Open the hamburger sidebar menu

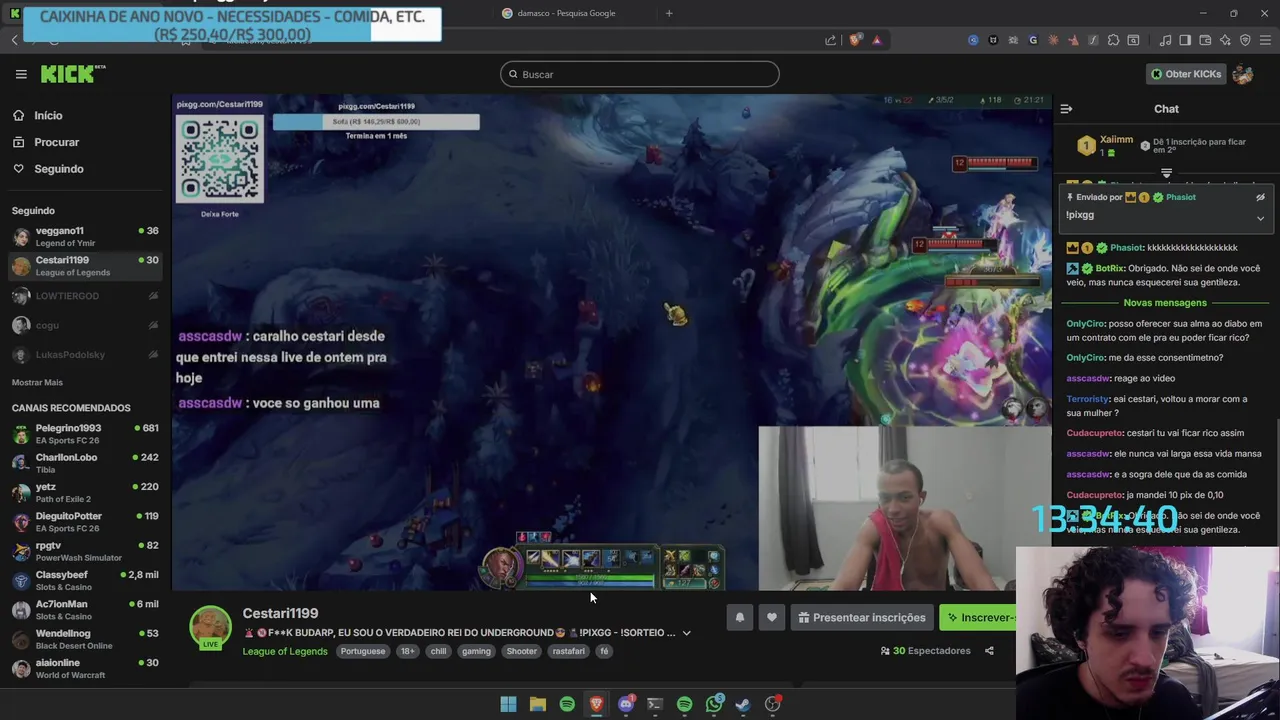coord(21,74)
